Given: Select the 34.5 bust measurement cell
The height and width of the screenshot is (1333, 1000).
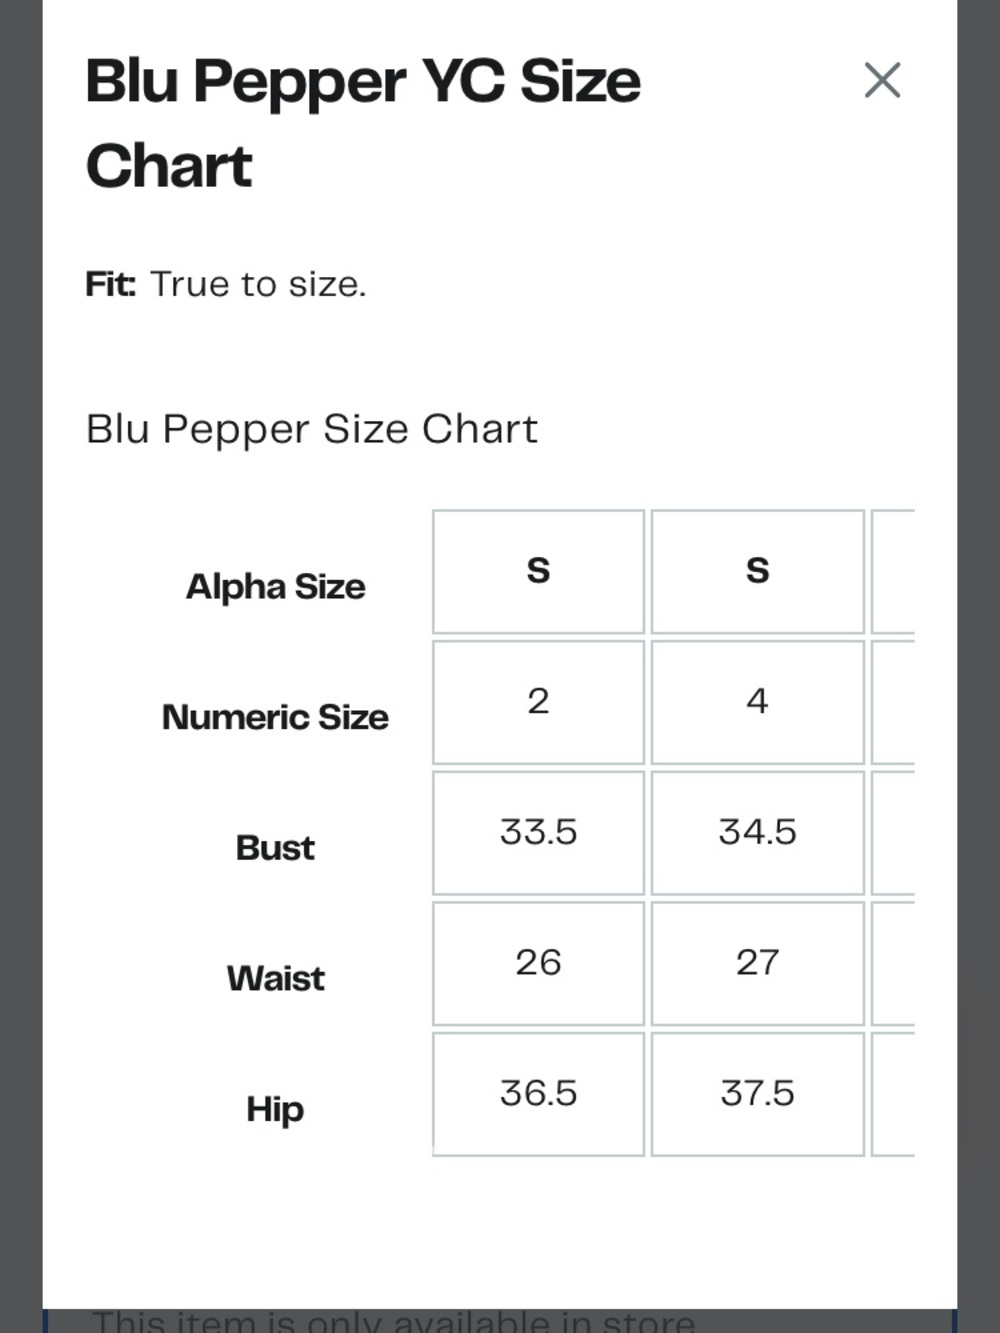Looking at the screenshot, I should click(757, 833).
